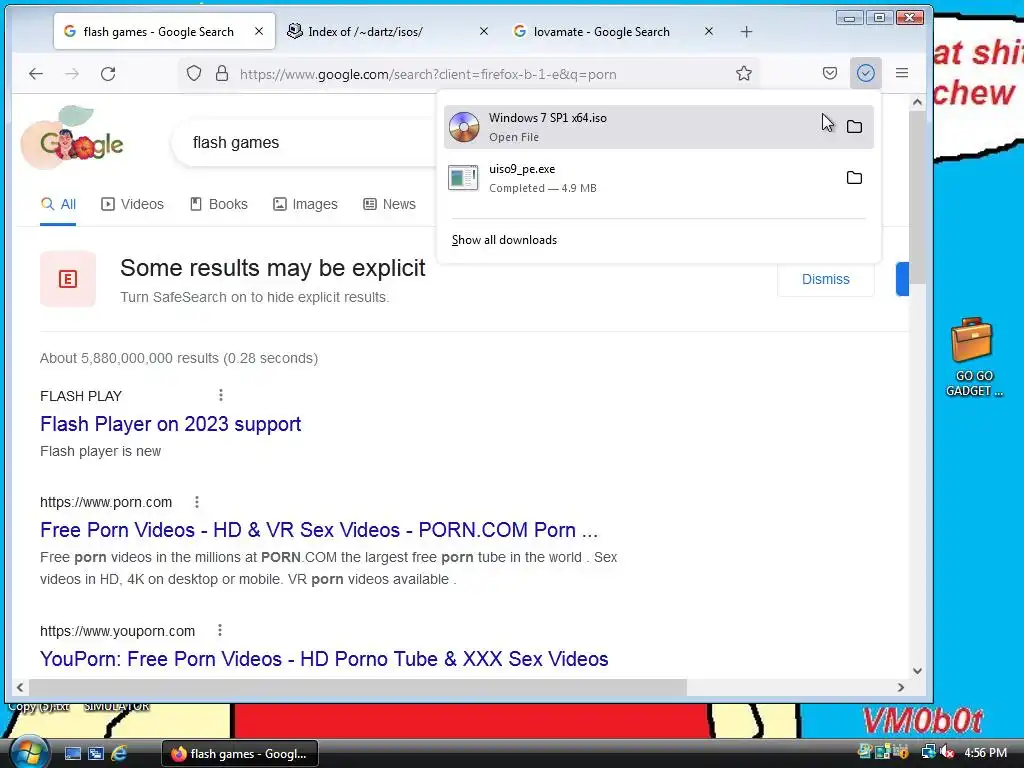Viewport: 1024px width, 768px height.
Task: Click the scroll left arrow
Action: pos(20,687)
